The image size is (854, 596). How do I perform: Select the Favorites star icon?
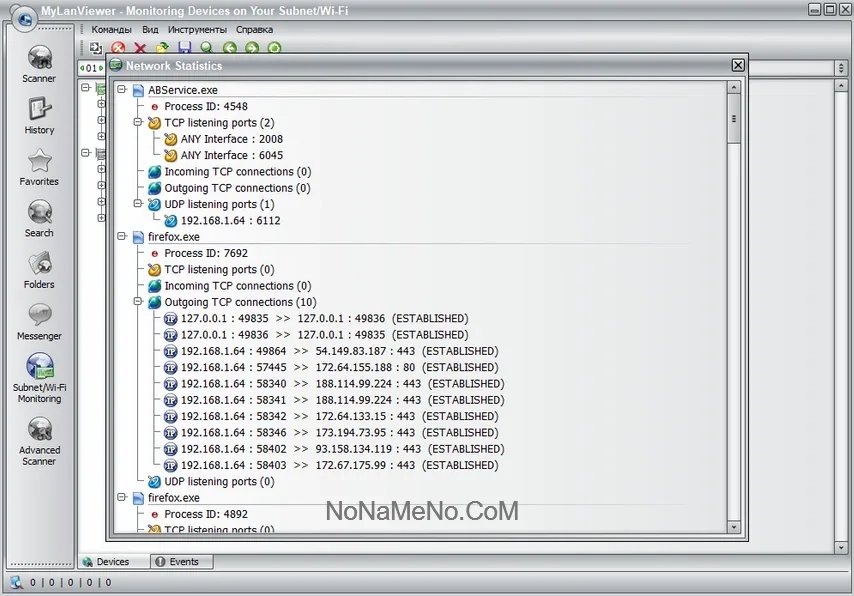pos(39,166)
